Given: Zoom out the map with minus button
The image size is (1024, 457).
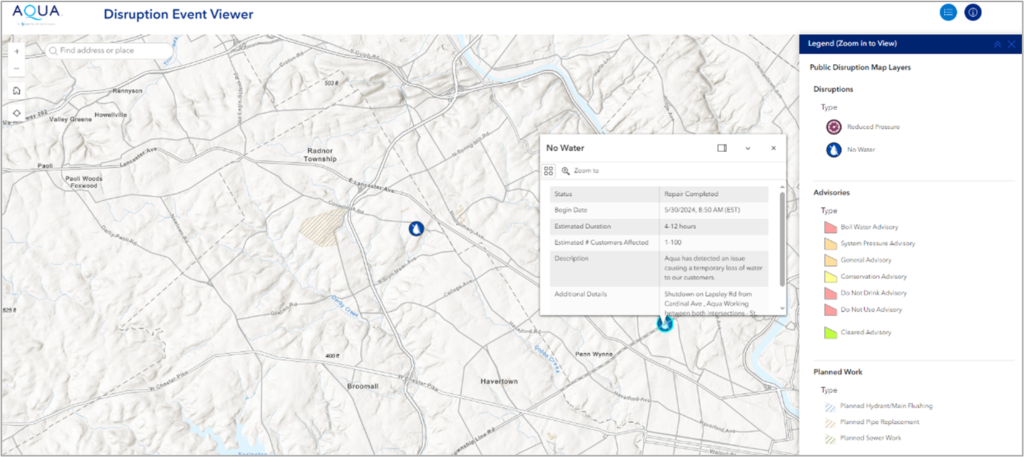Looking at the screenshot, I should (x=16, y=68).
